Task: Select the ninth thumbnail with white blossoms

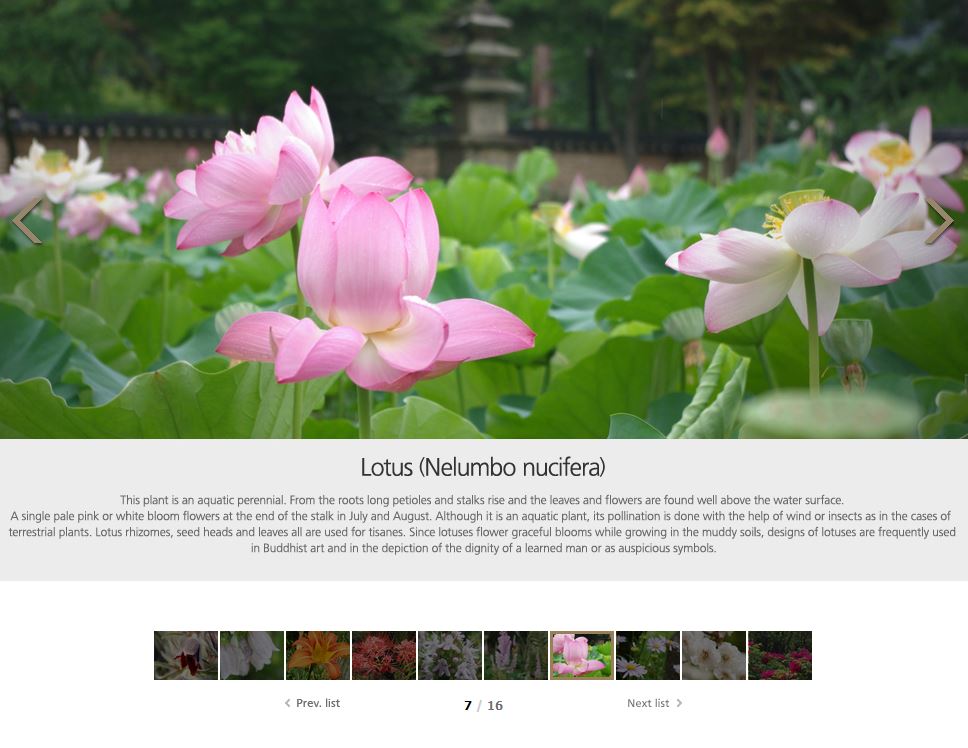Action: (714, 655)
